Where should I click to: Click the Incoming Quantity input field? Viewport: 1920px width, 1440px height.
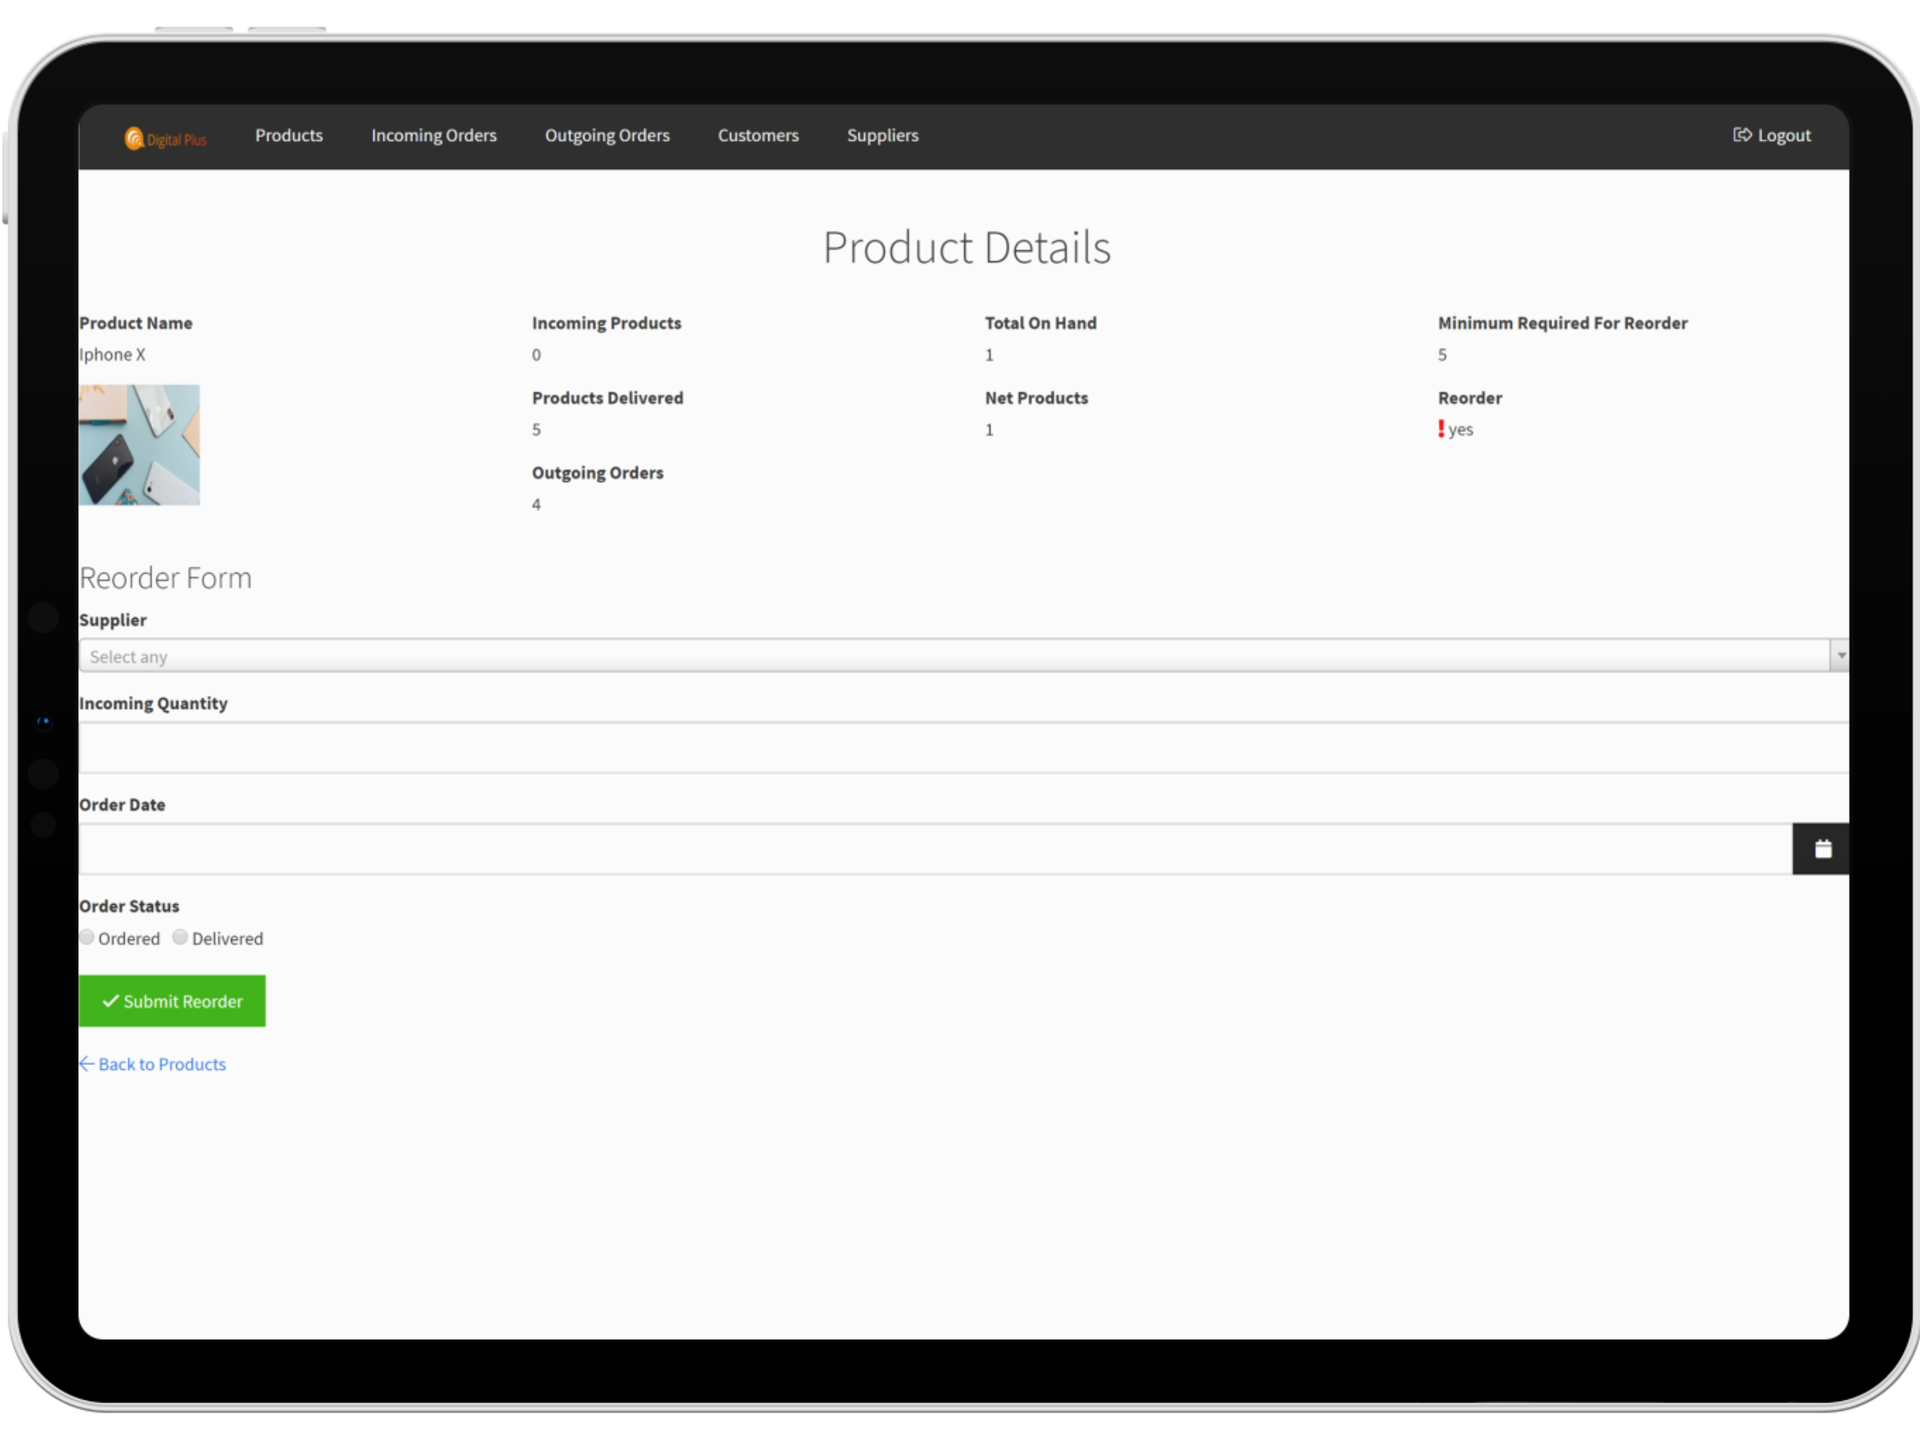point(963,747)
